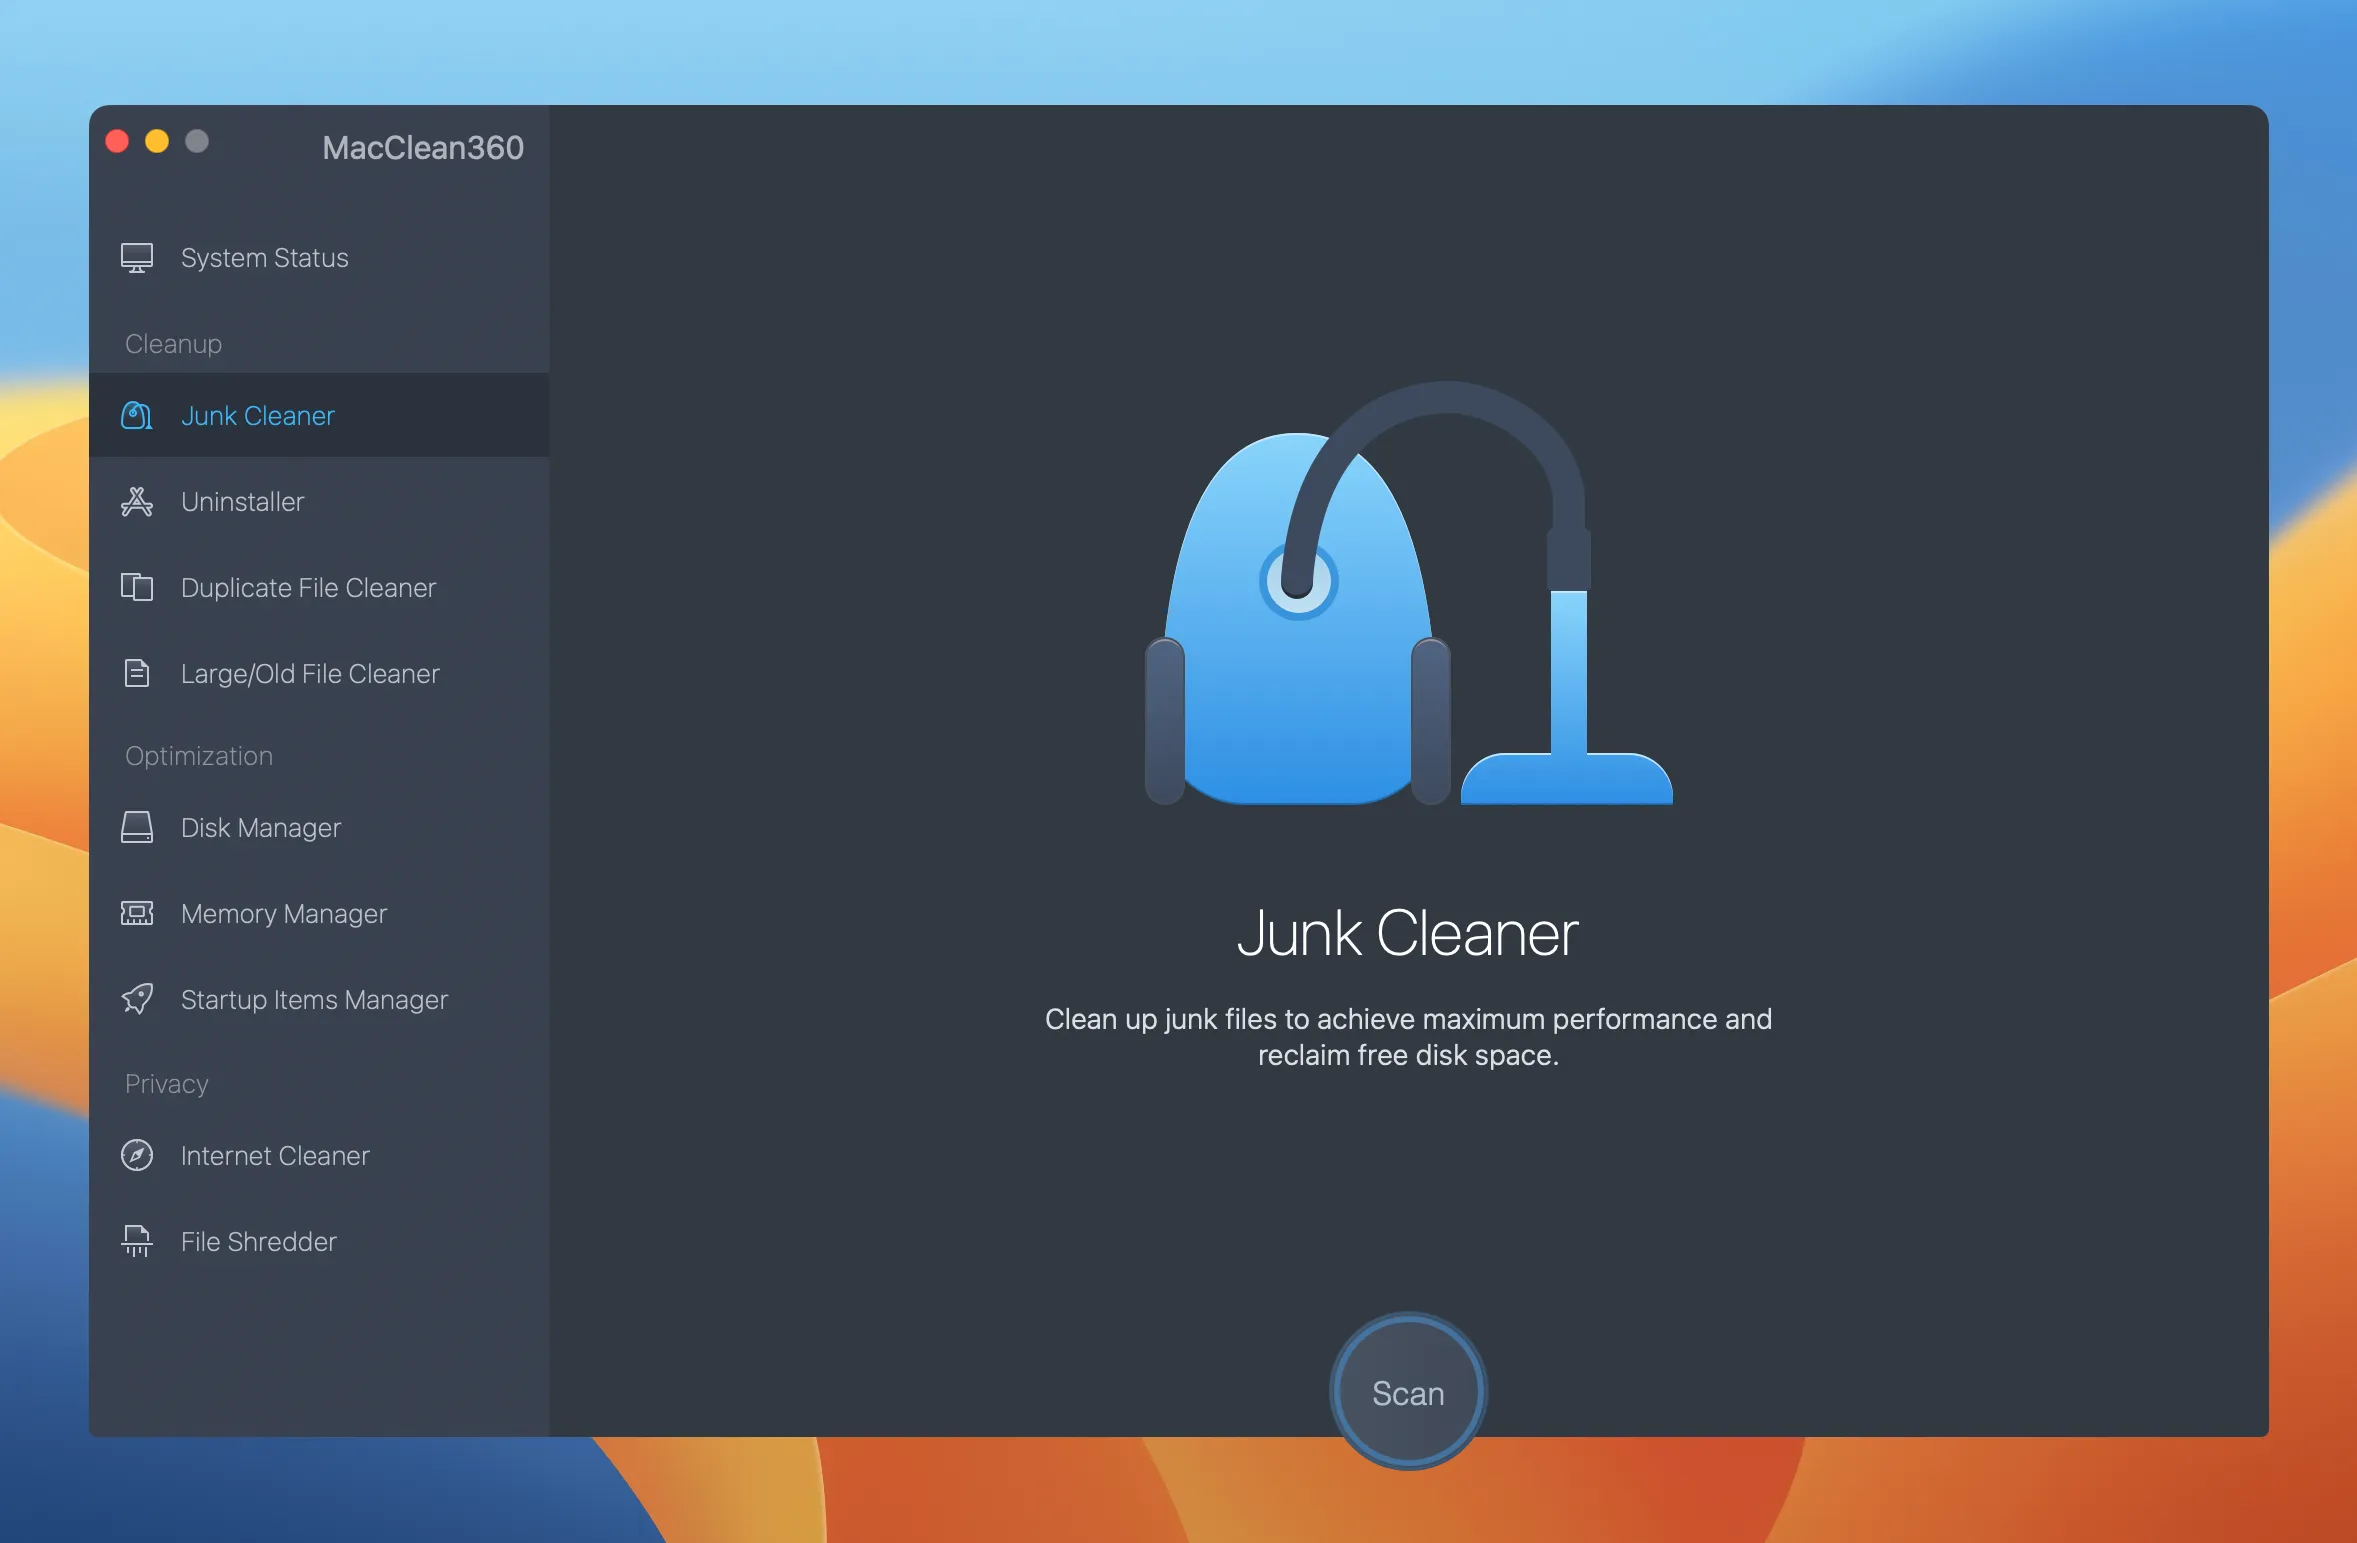The image size is (2357, 1543).
Task: Open Internet Cleaner from Privacy section
Action: coord(275,1156)
